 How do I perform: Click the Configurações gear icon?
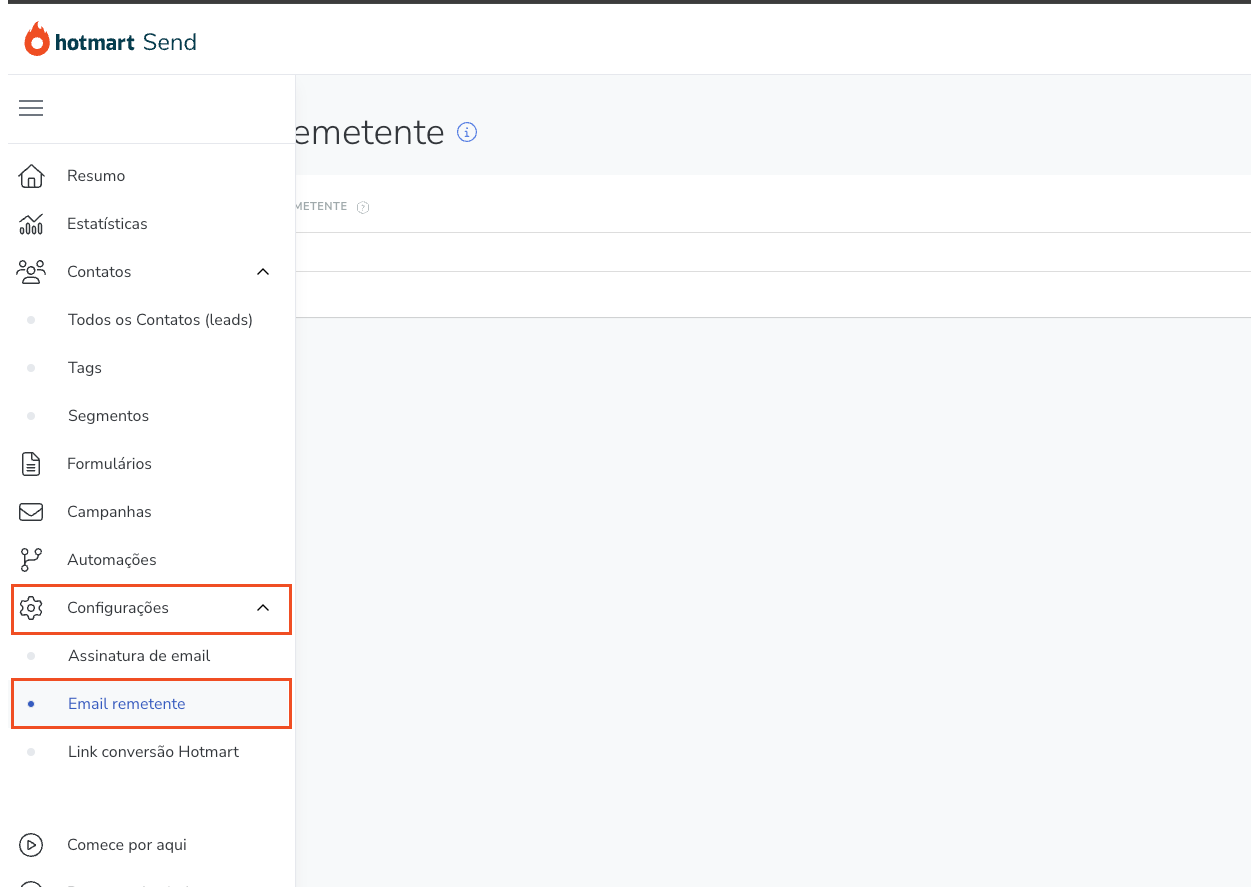(x=31, y=608)
